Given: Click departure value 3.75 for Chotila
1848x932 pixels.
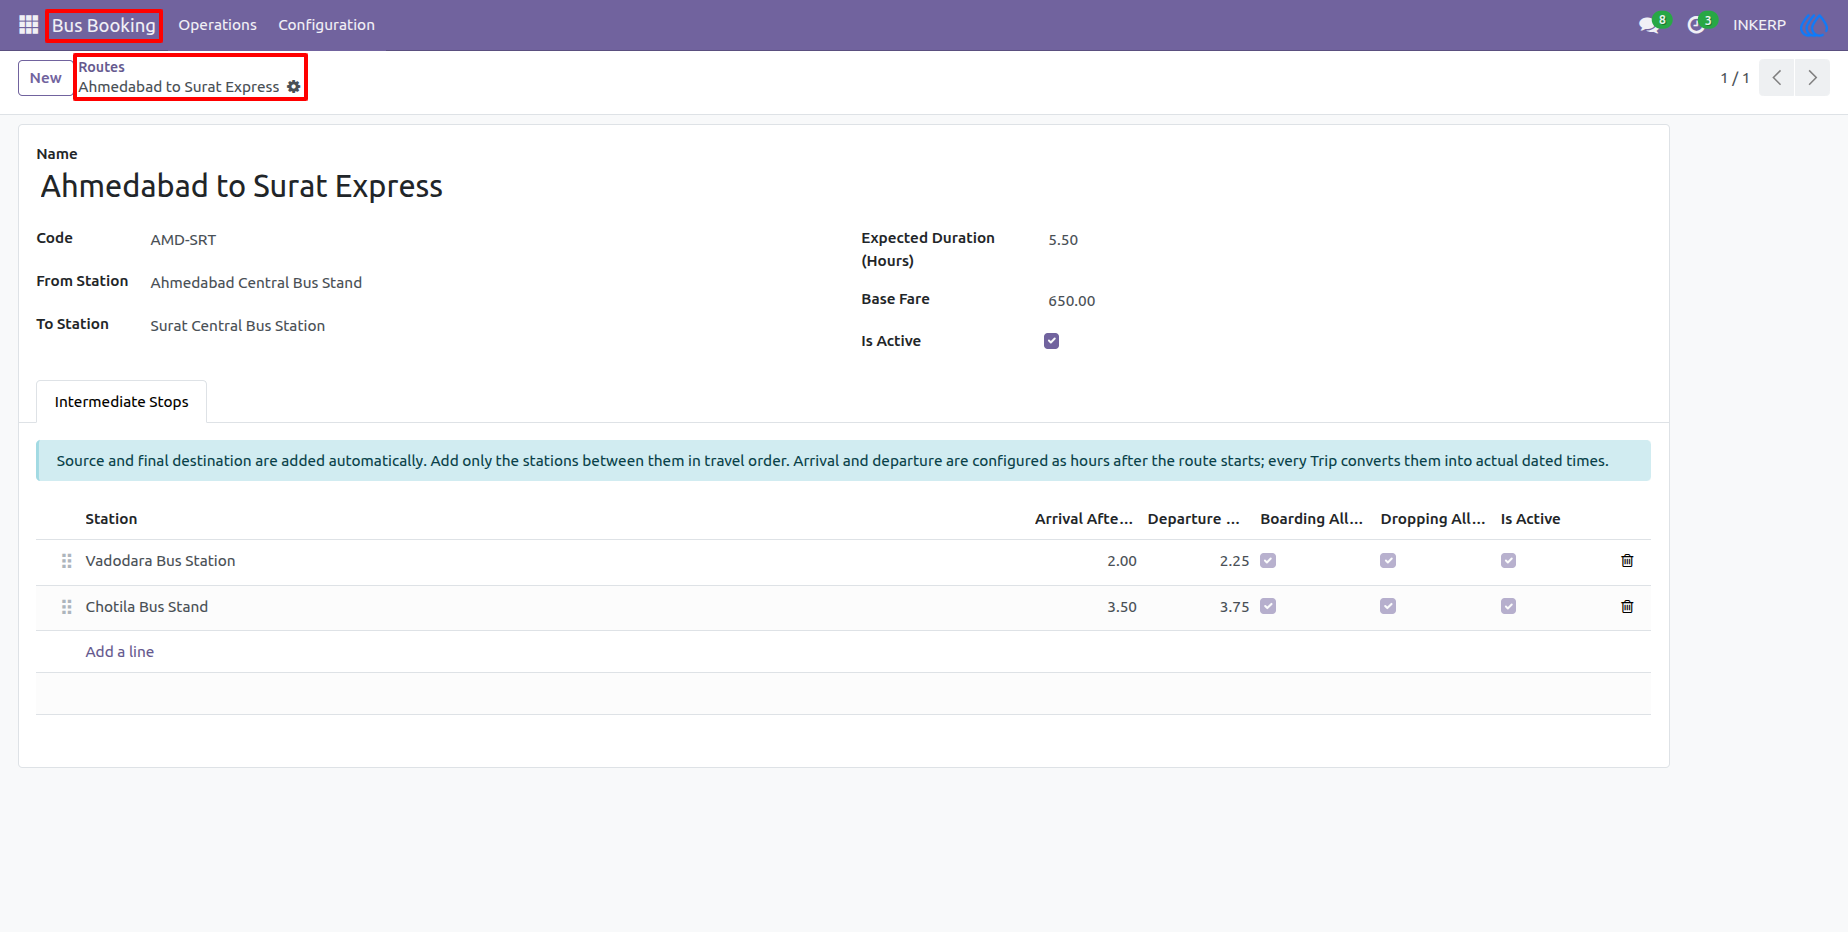Looking at the screenshot, I should pyautogui.click(x=1234, y=607).
